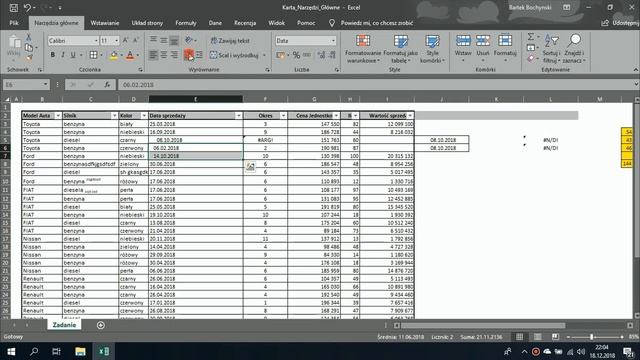Viewport: 640px width, 360px height.
Task: Toggle italic formatting
Action: (63, 55)
